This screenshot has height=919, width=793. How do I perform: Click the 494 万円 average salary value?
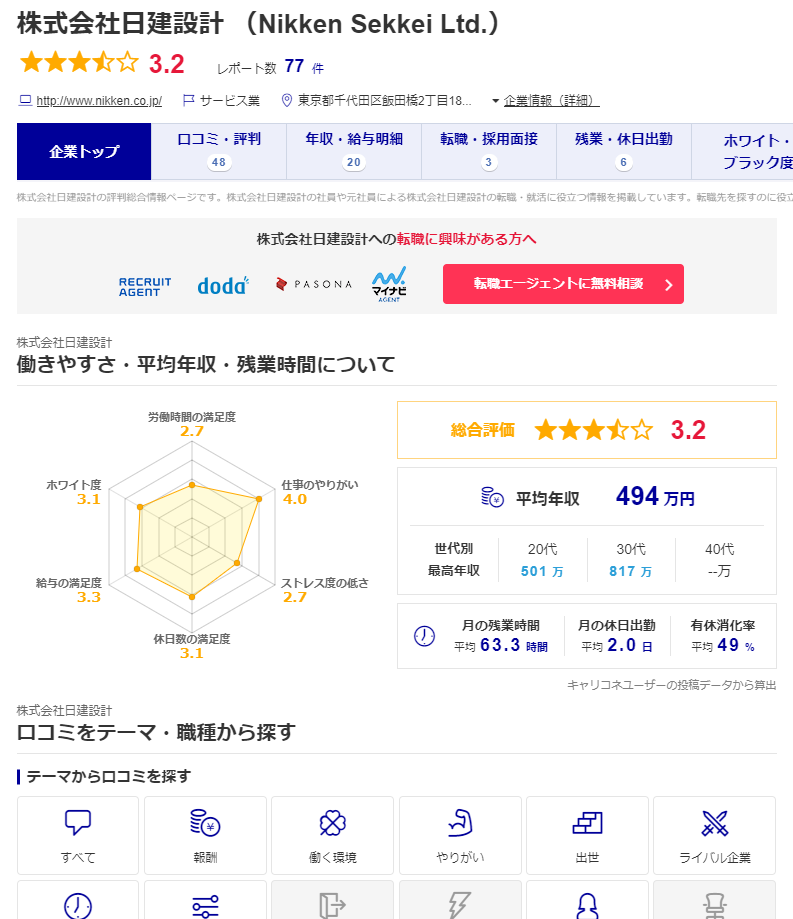pos(655,497)
